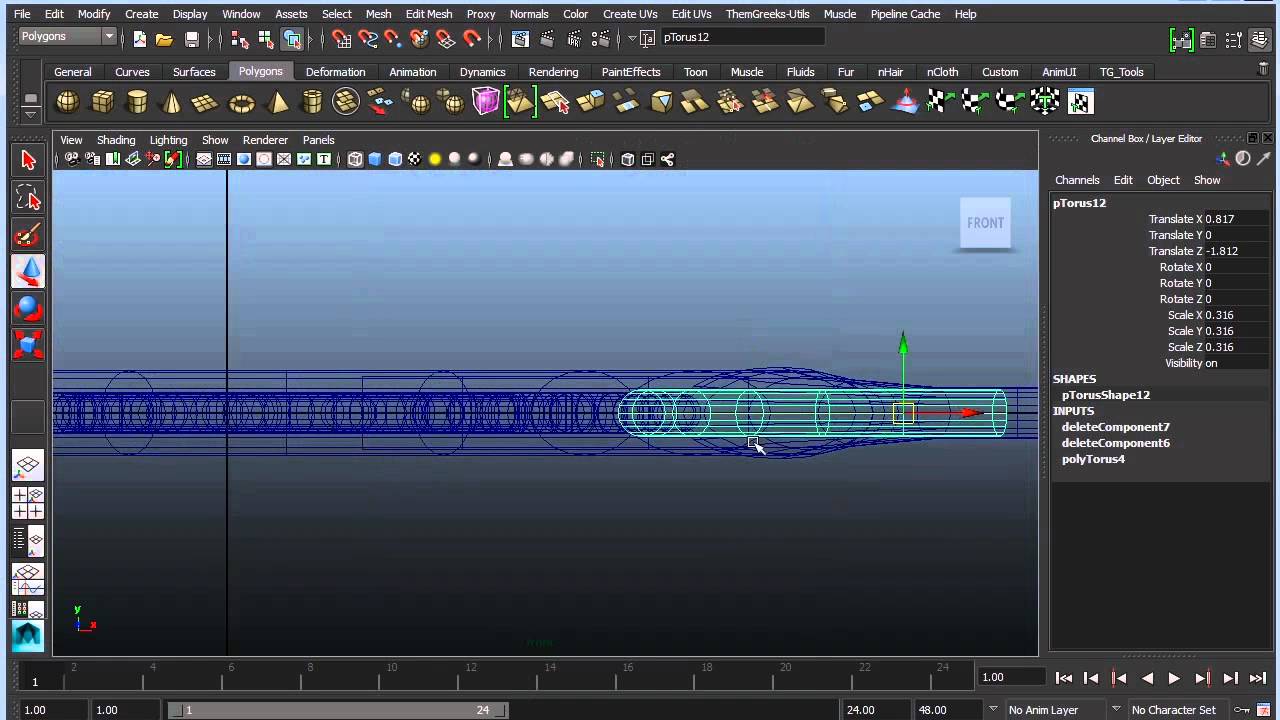Create a polygon cylinder from shelf
This screenshot has height=720, width=1280.
137,102
